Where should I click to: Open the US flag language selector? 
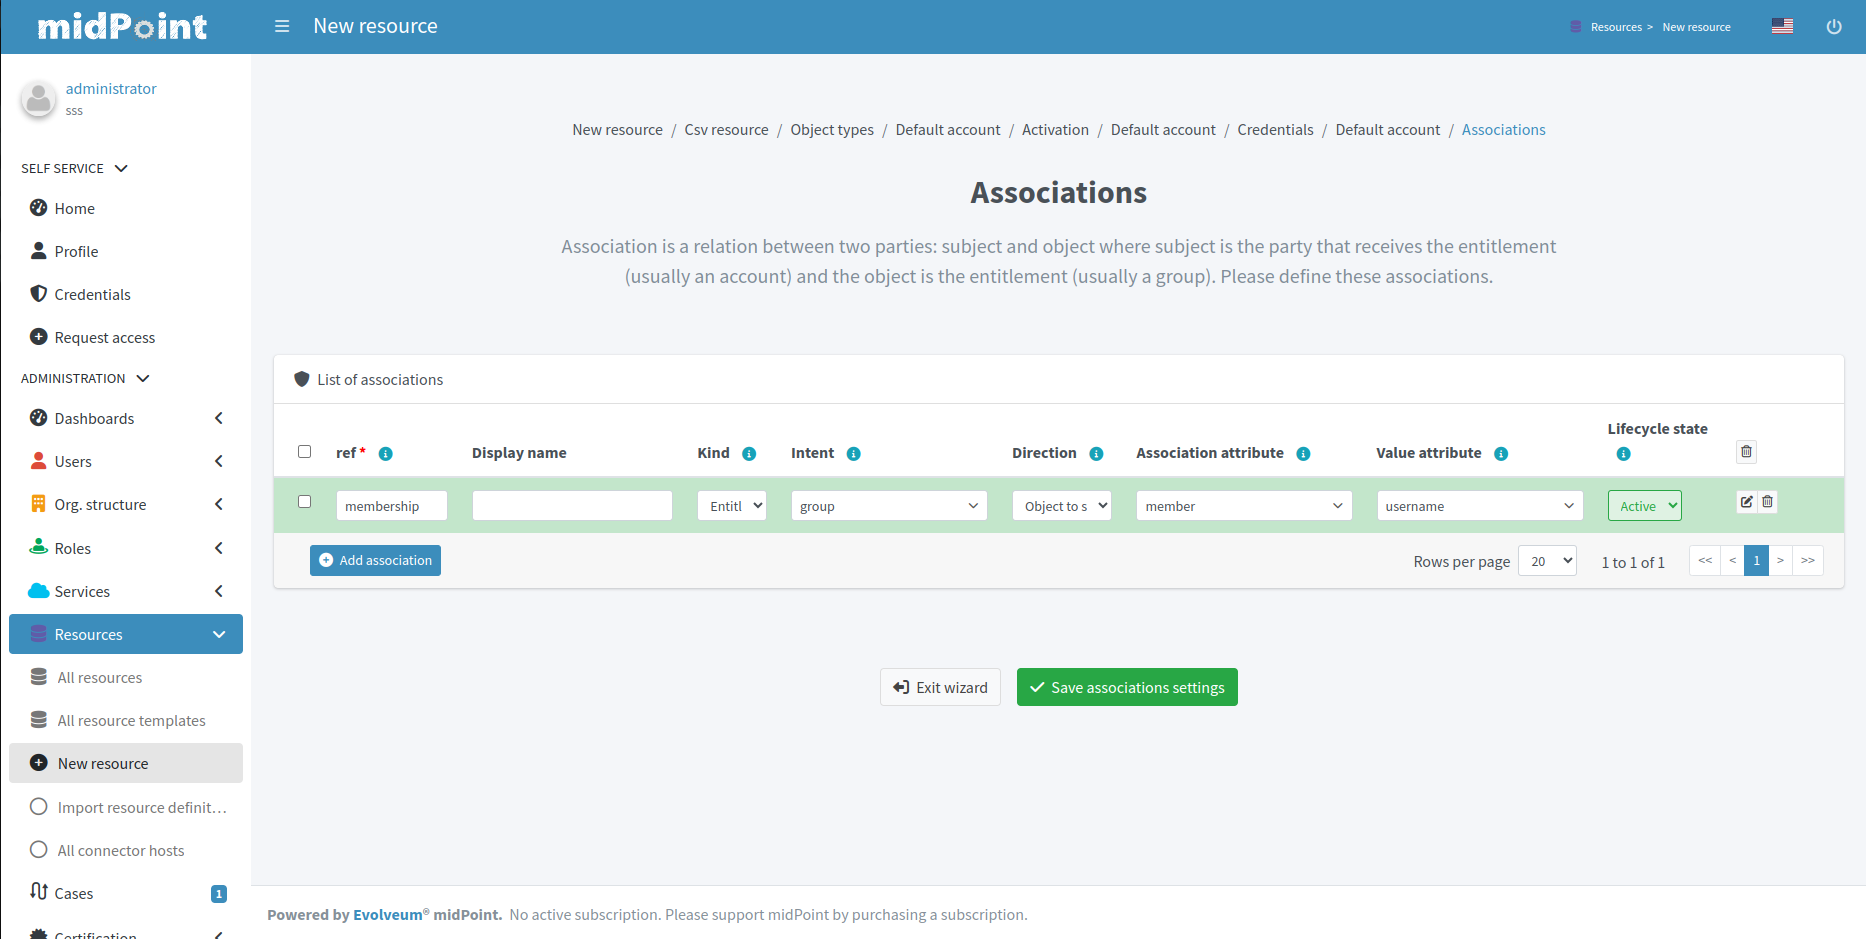pos(1782,26)
